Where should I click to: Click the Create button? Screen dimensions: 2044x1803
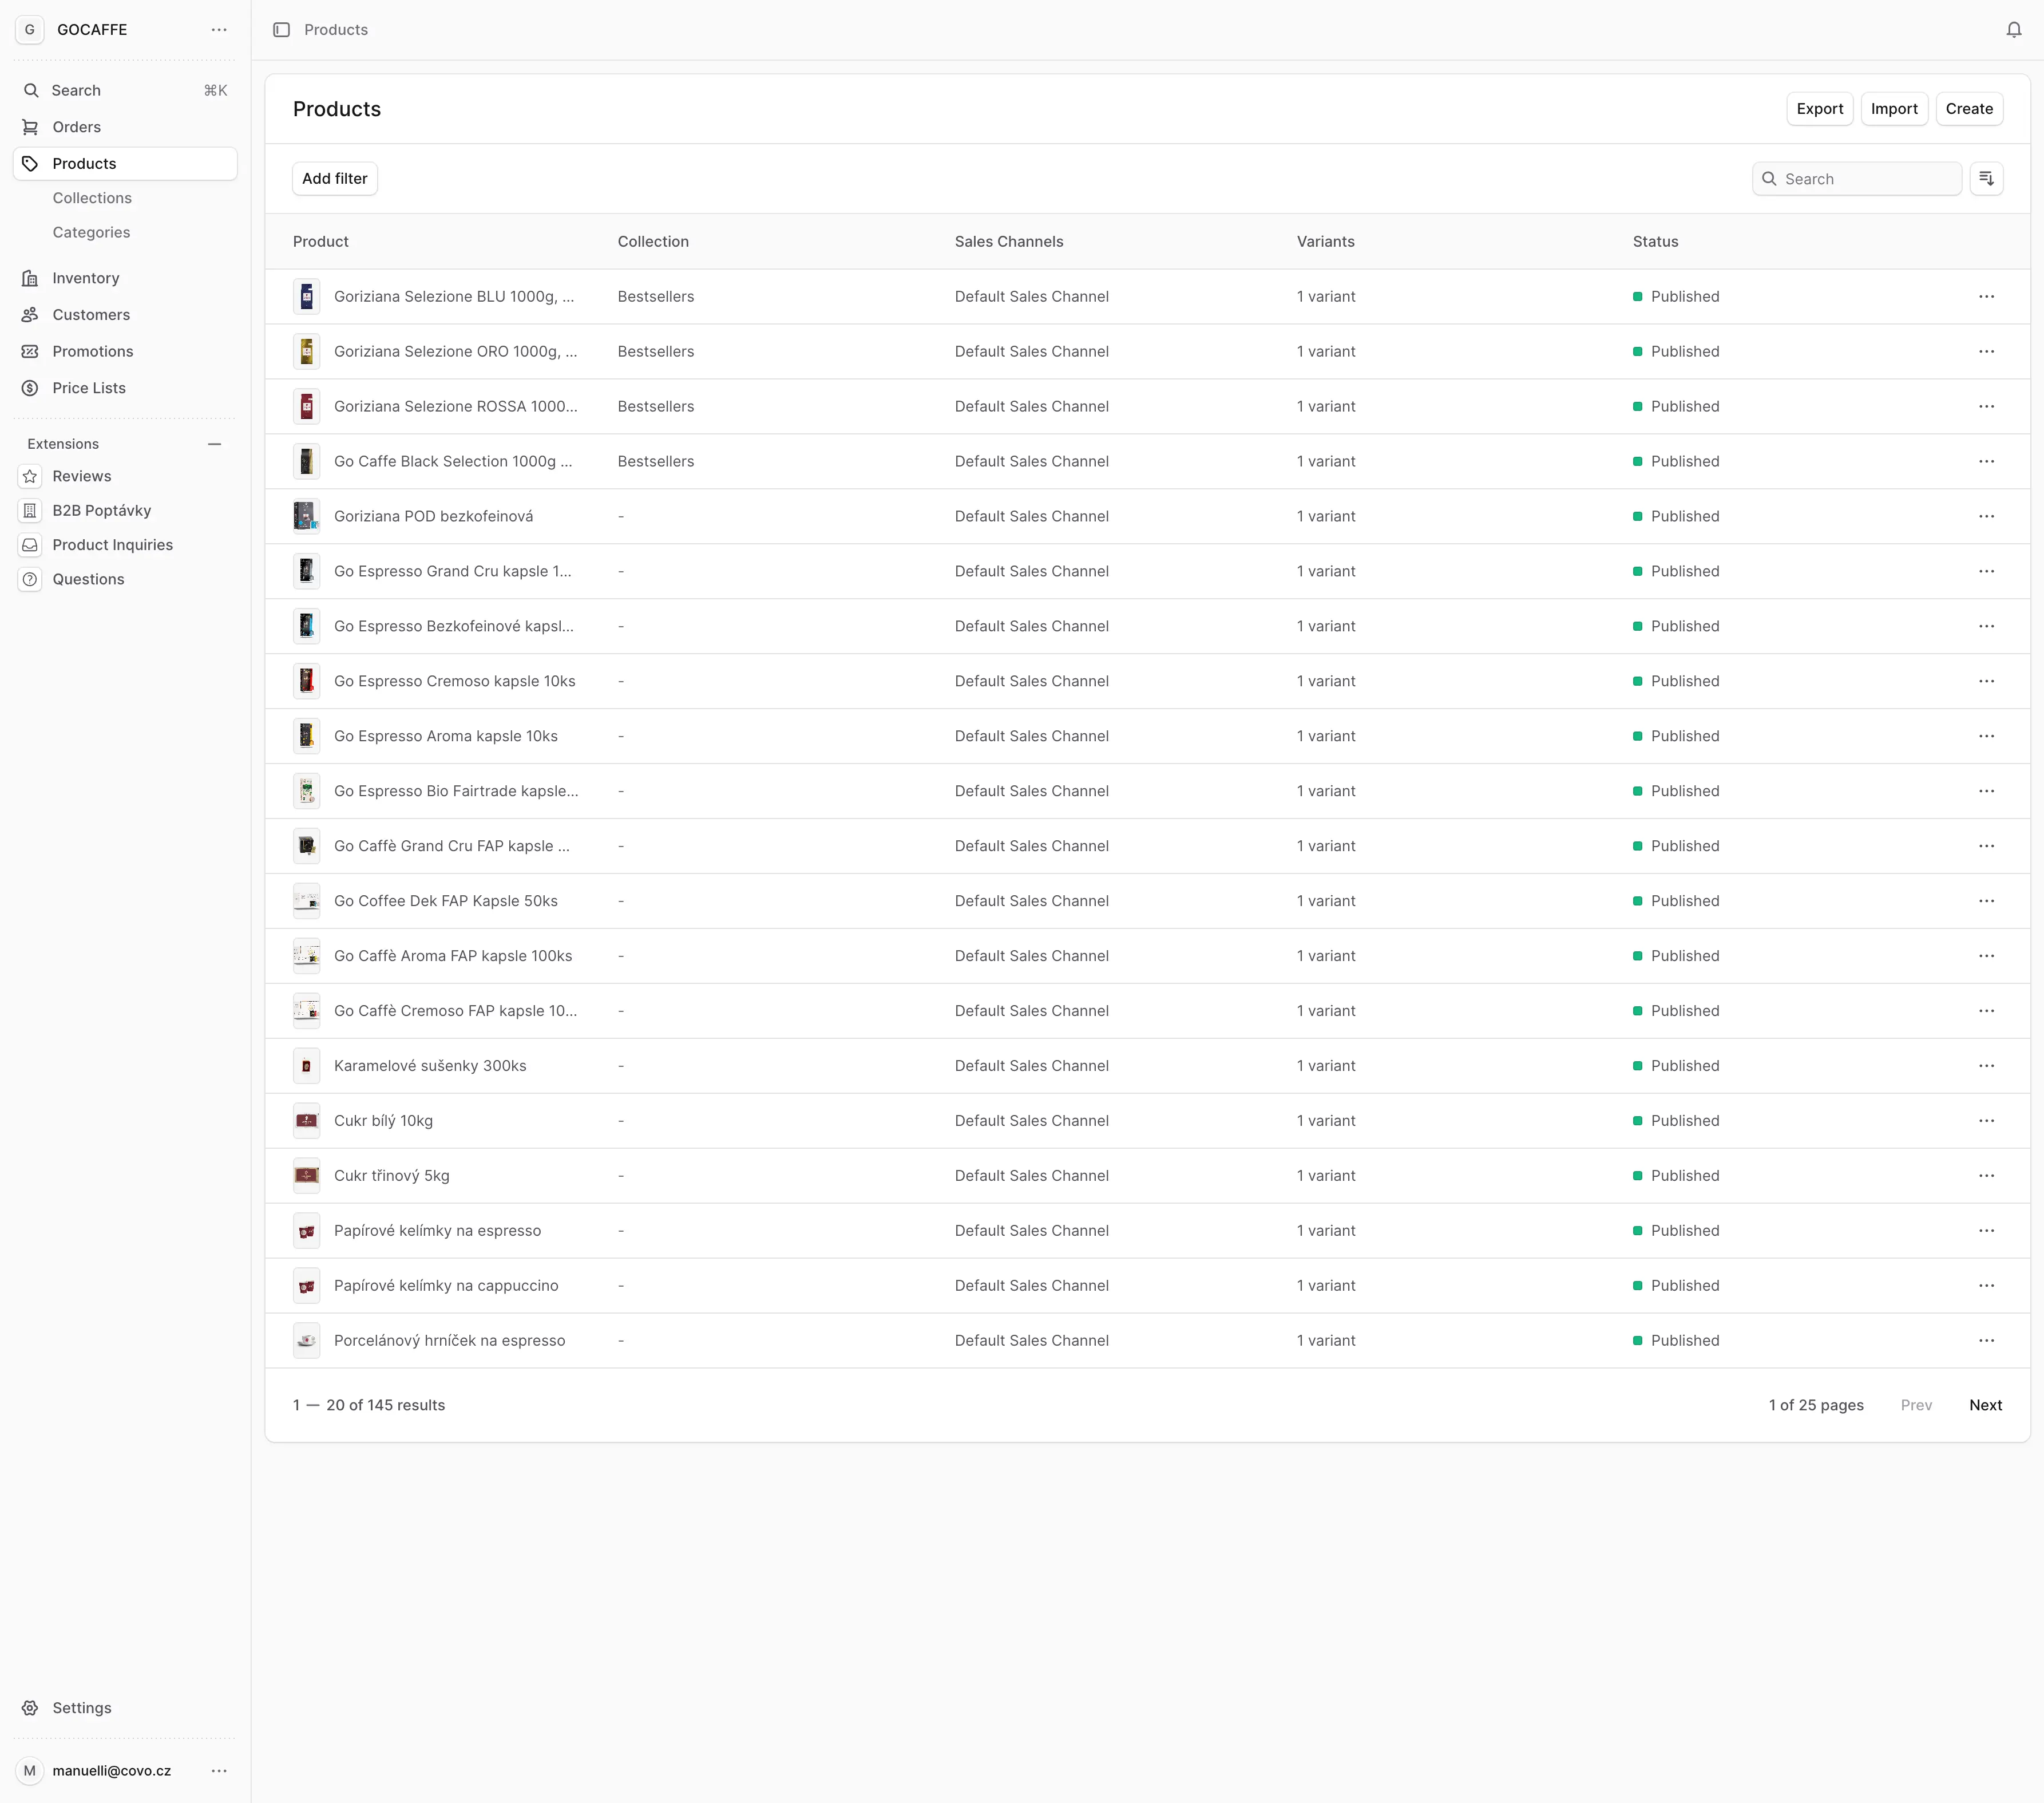1969,108
